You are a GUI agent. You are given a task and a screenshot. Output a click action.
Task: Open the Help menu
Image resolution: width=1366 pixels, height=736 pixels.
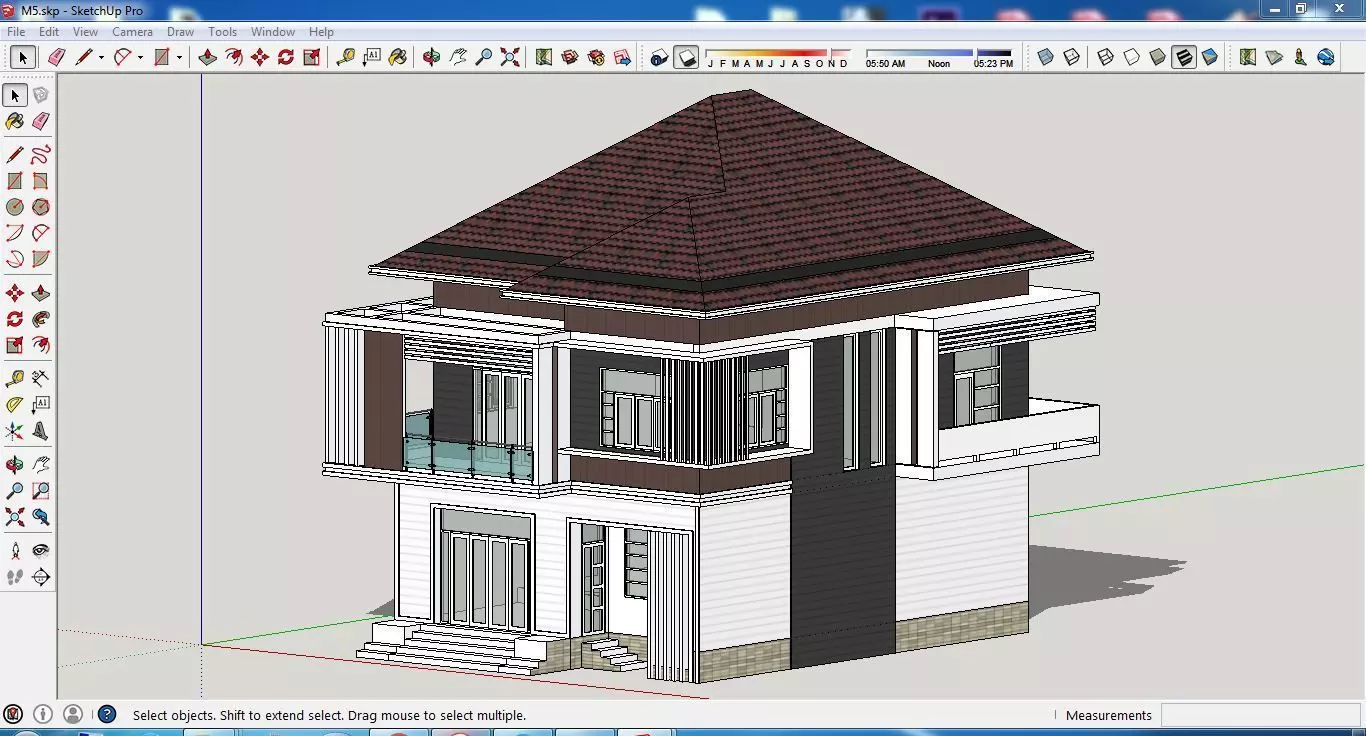tap(321, 32)
